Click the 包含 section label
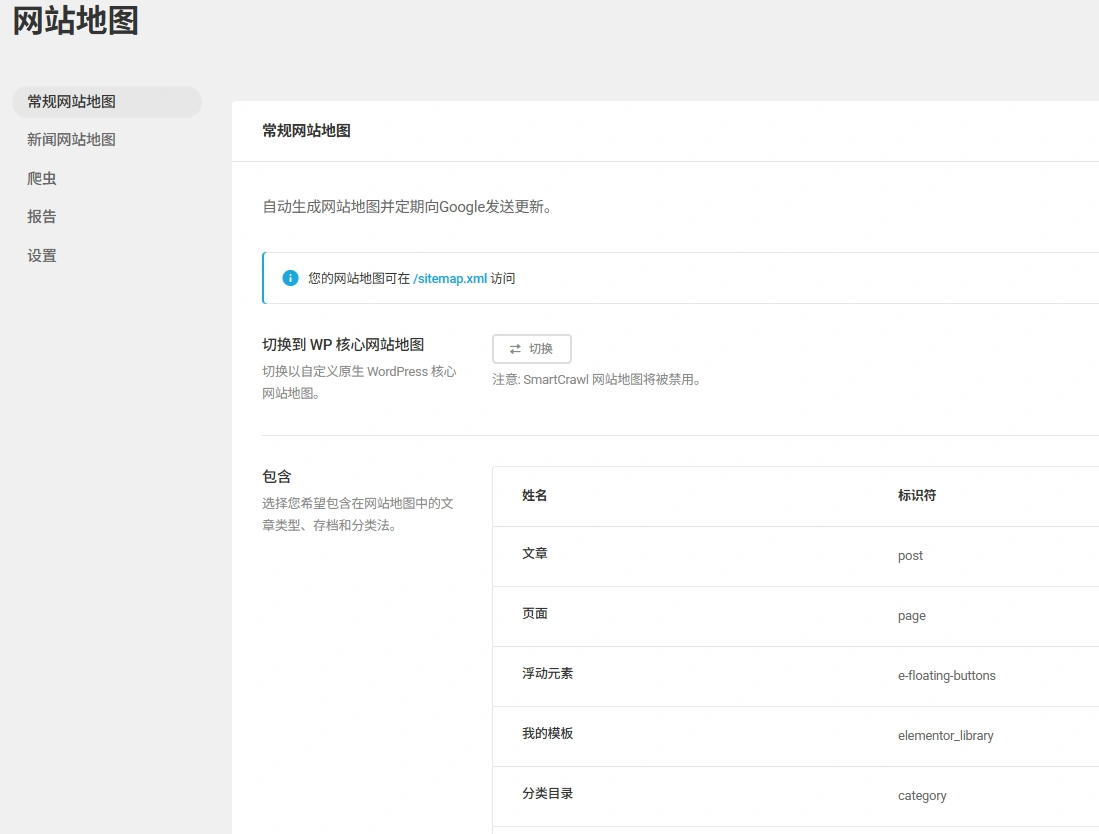The image size is (1099, 834). pyautogui.click(x=276, y=477)
